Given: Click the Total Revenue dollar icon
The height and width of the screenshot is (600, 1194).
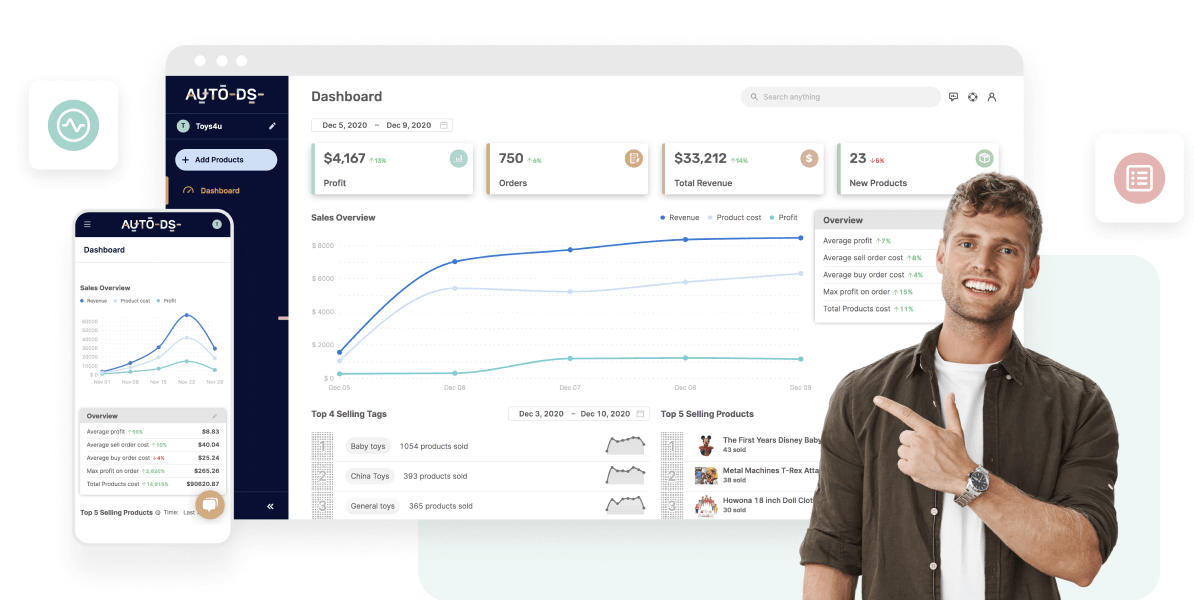Looking at the screenshot, I should click(x=809, y=158).
